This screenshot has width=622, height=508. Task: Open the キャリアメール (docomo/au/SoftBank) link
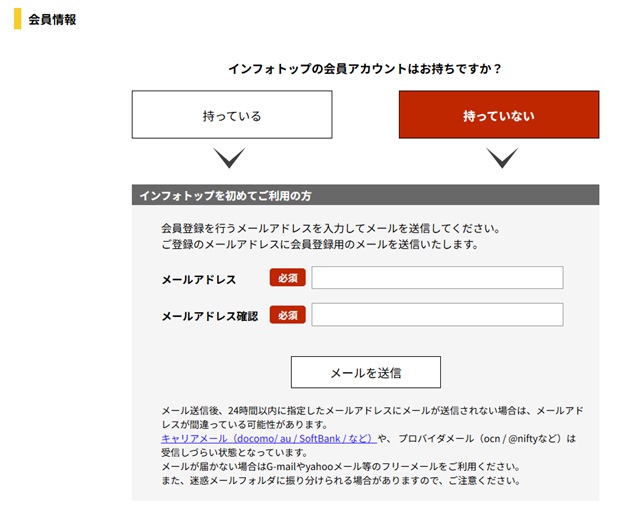coord(268,438)
